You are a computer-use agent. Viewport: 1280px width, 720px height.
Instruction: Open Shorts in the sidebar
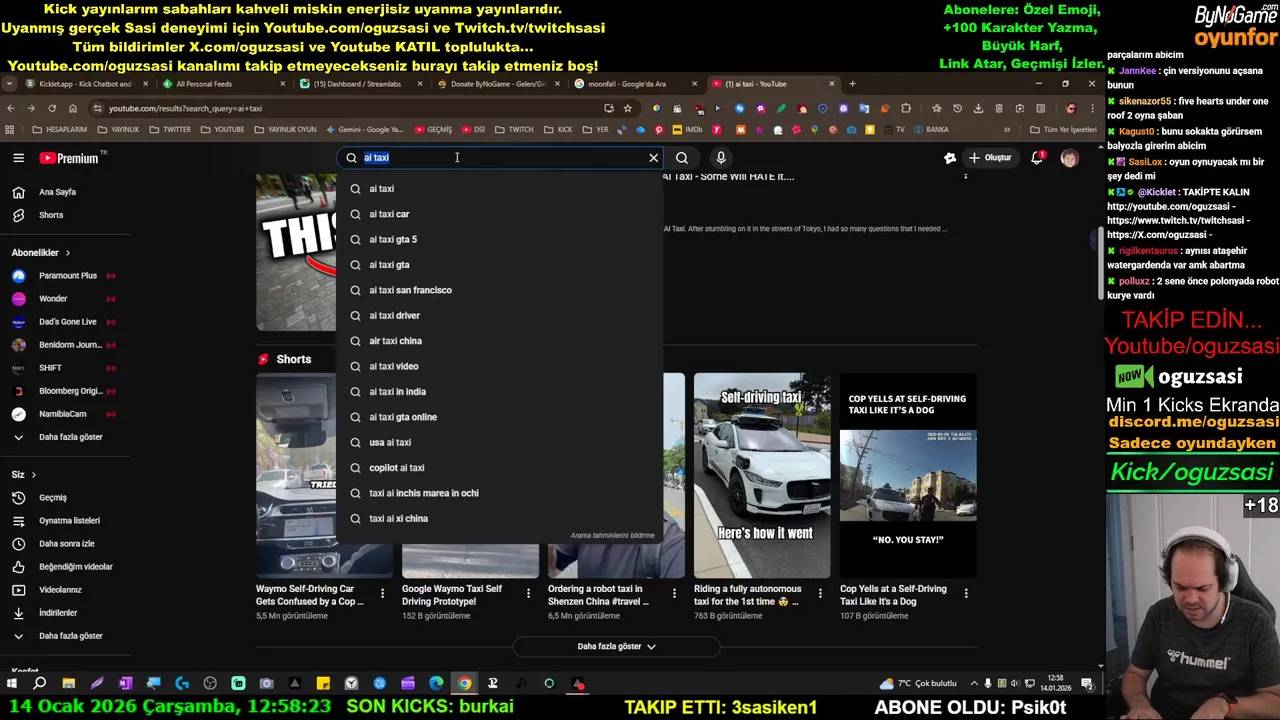pos(50,215)
